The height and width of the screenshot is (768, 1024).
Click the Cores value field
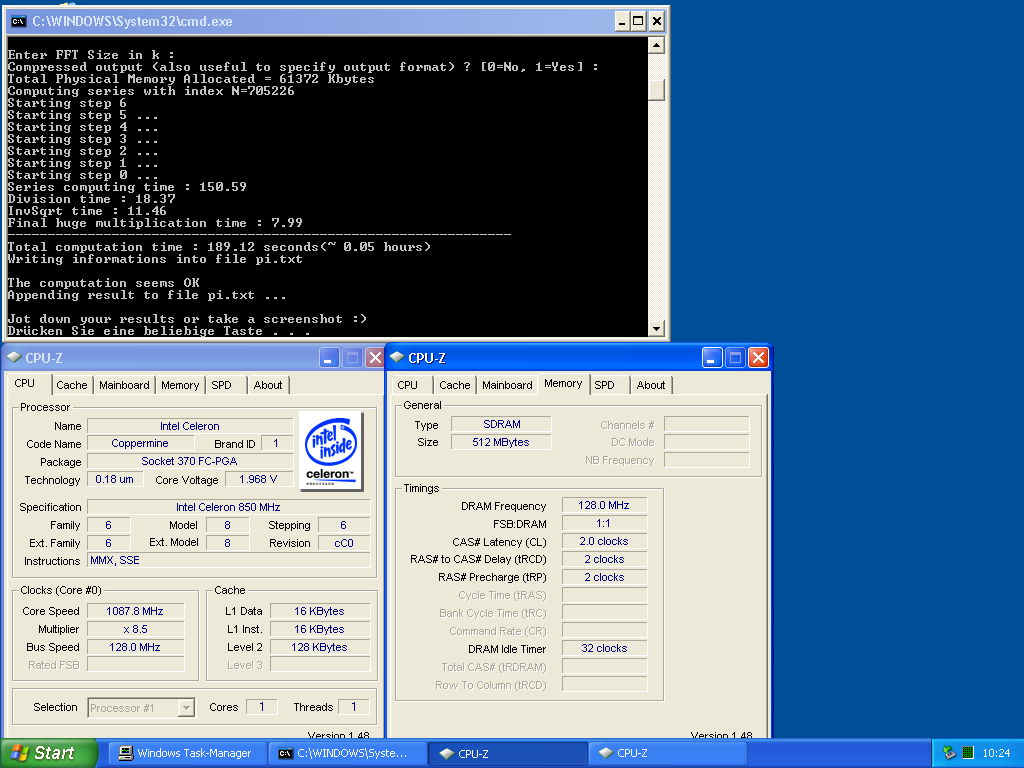(262, 707)
